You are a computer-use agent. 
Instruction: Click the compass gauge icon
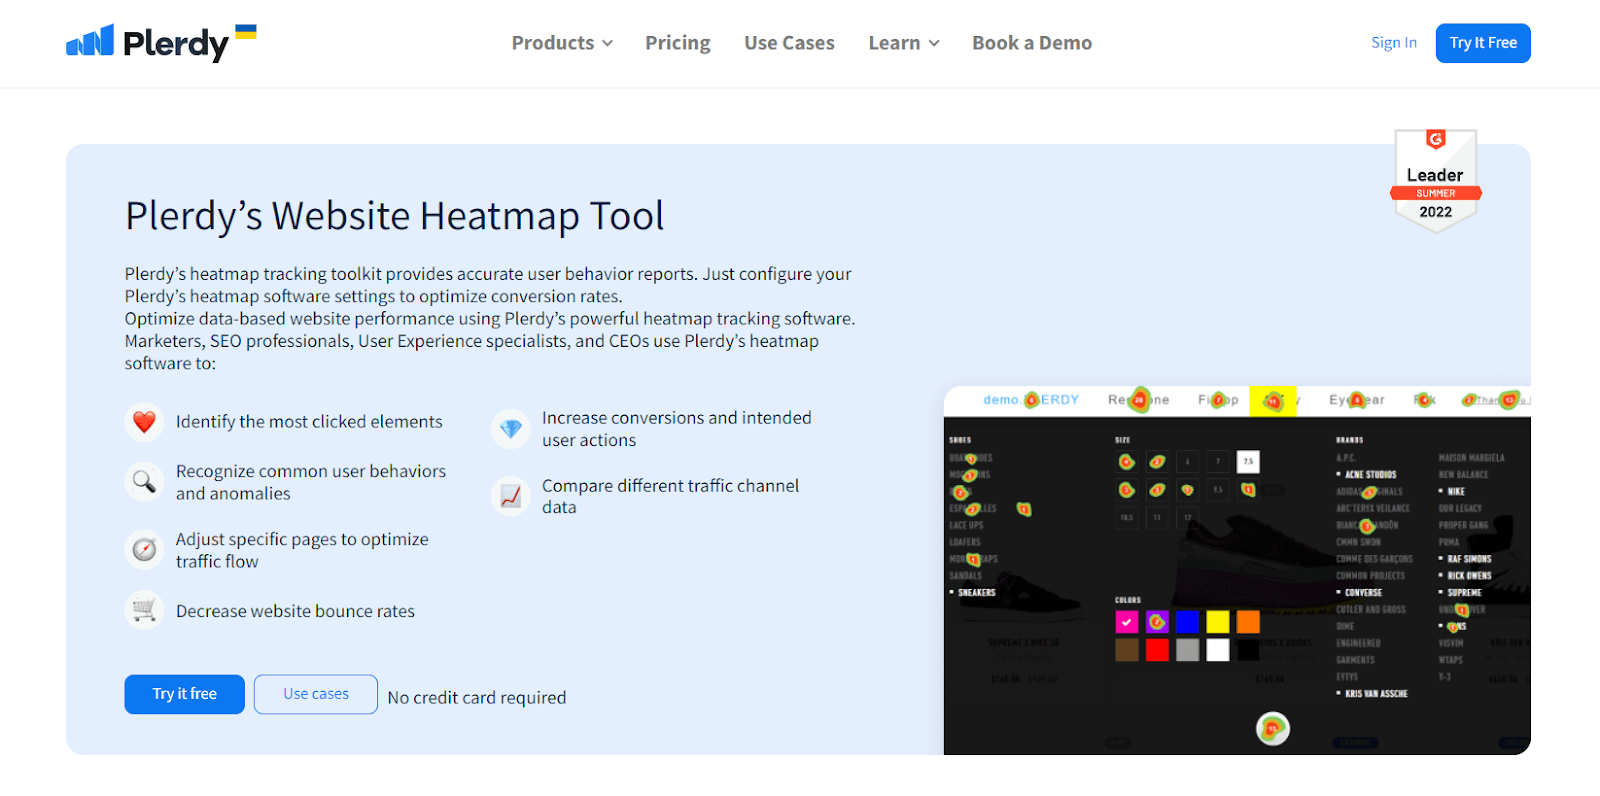coord(144,550)
